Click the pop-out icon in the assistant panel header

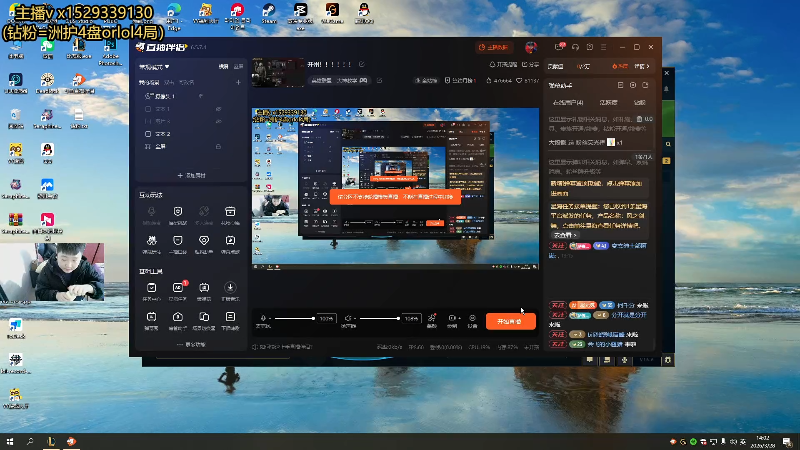coord(645,85)
